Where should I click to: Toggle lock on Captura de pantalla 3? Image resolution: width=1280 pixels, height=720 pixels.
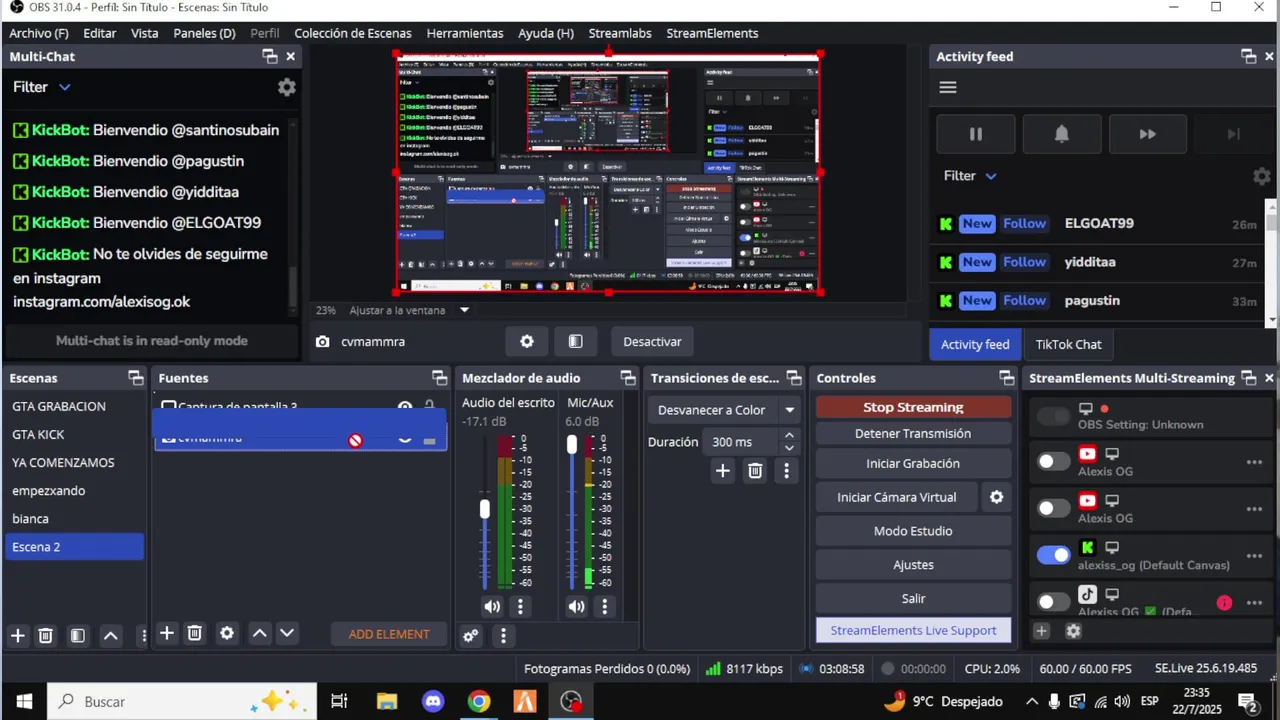point(429,407)
